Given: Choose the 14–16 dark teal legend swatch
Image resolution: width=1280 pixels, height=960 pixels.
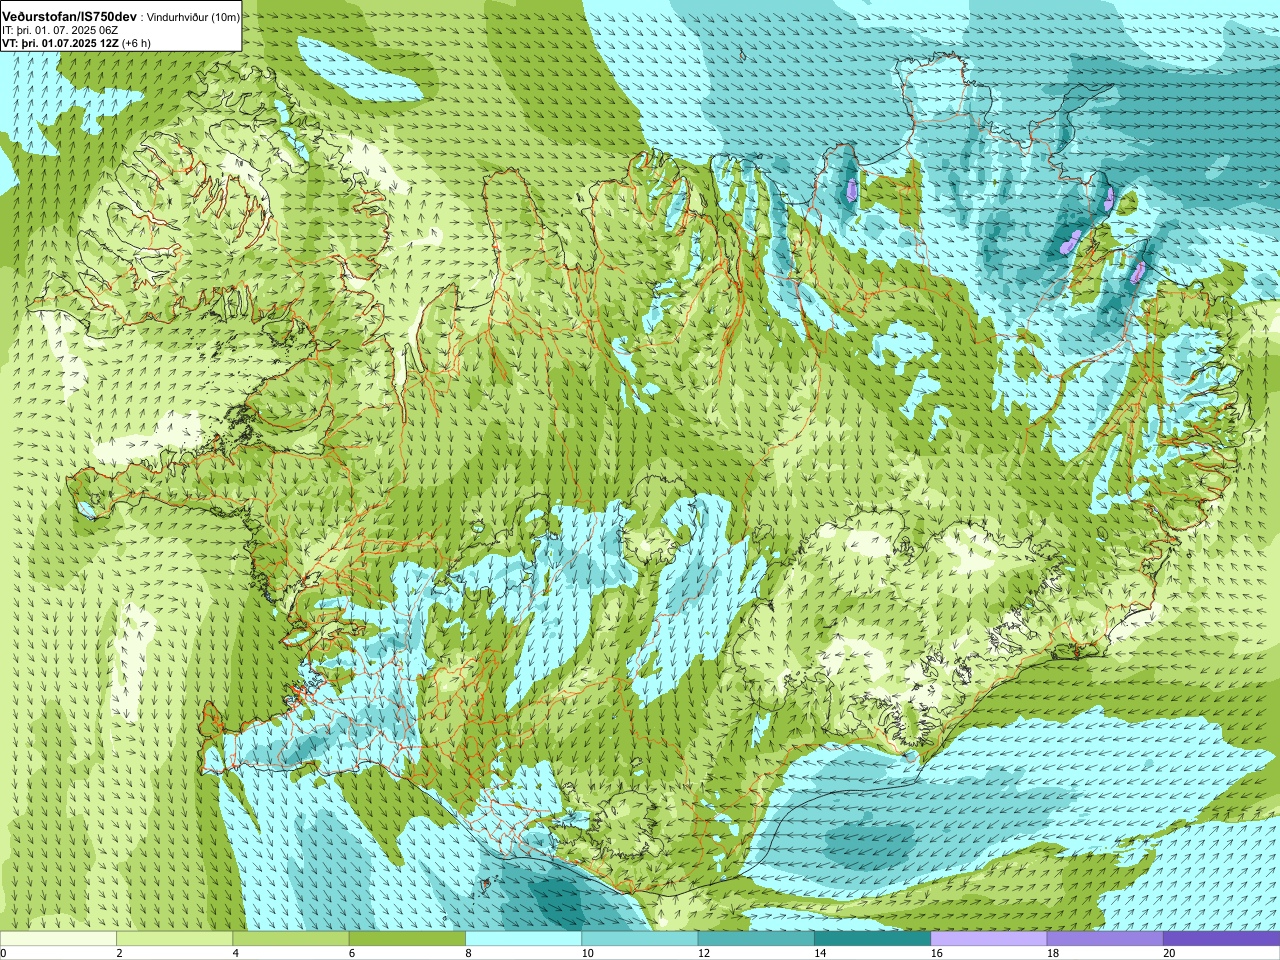Looking at the screenshot, I should pos(872,939).
